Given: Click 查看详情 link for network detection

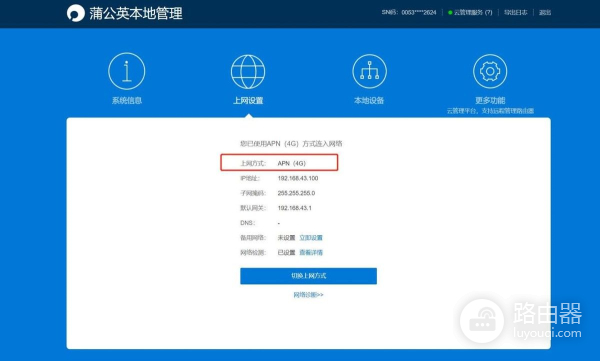Looking at the screenshot, I should pos(311,253).
